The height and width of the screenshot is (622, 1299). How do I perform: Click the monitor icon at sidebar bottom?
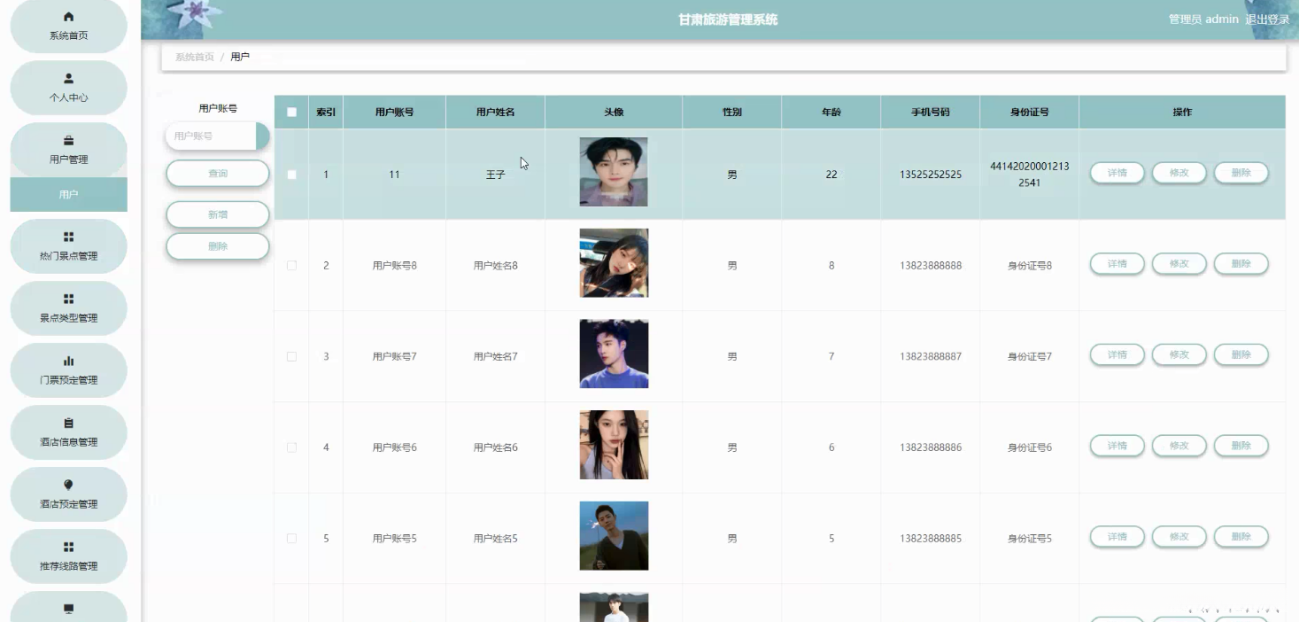point(68,608)
